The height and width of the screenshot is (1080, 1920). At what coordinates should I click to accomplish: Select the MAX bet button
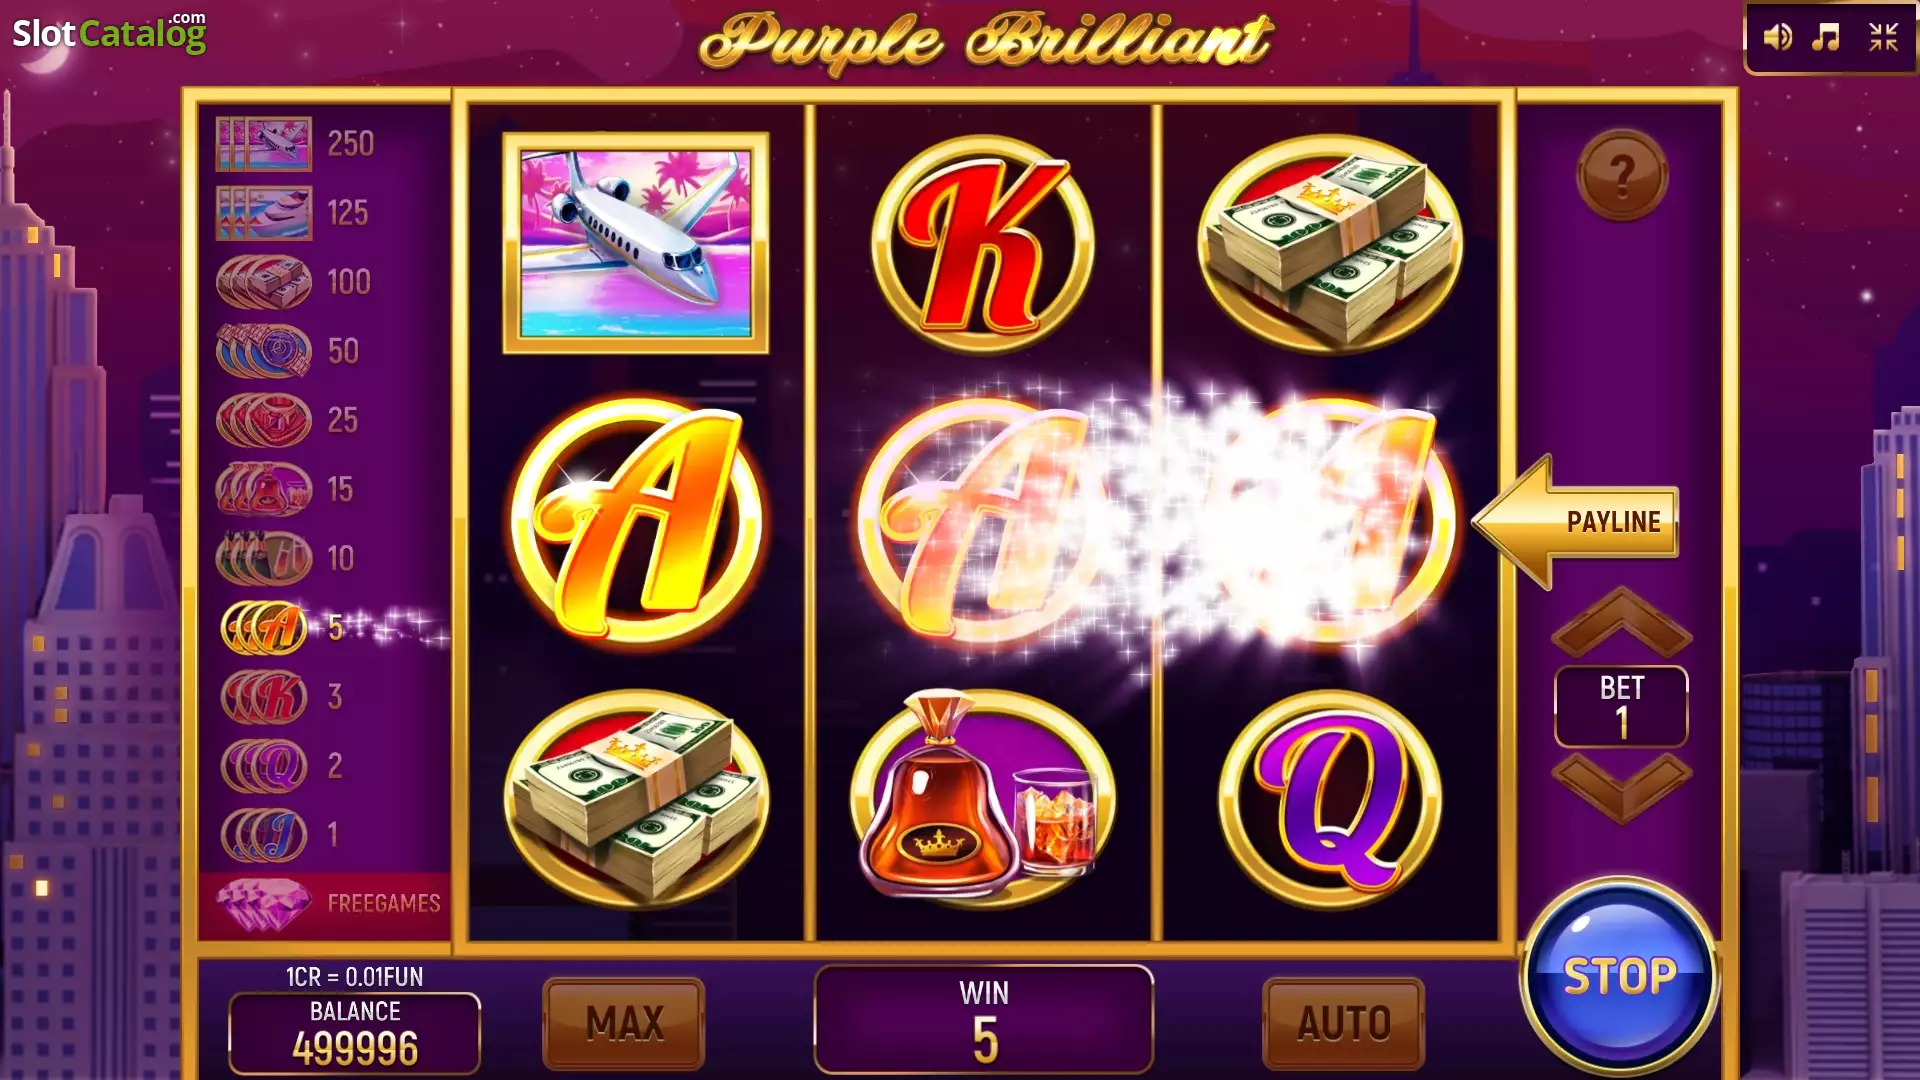click(x=624, y=1023)
